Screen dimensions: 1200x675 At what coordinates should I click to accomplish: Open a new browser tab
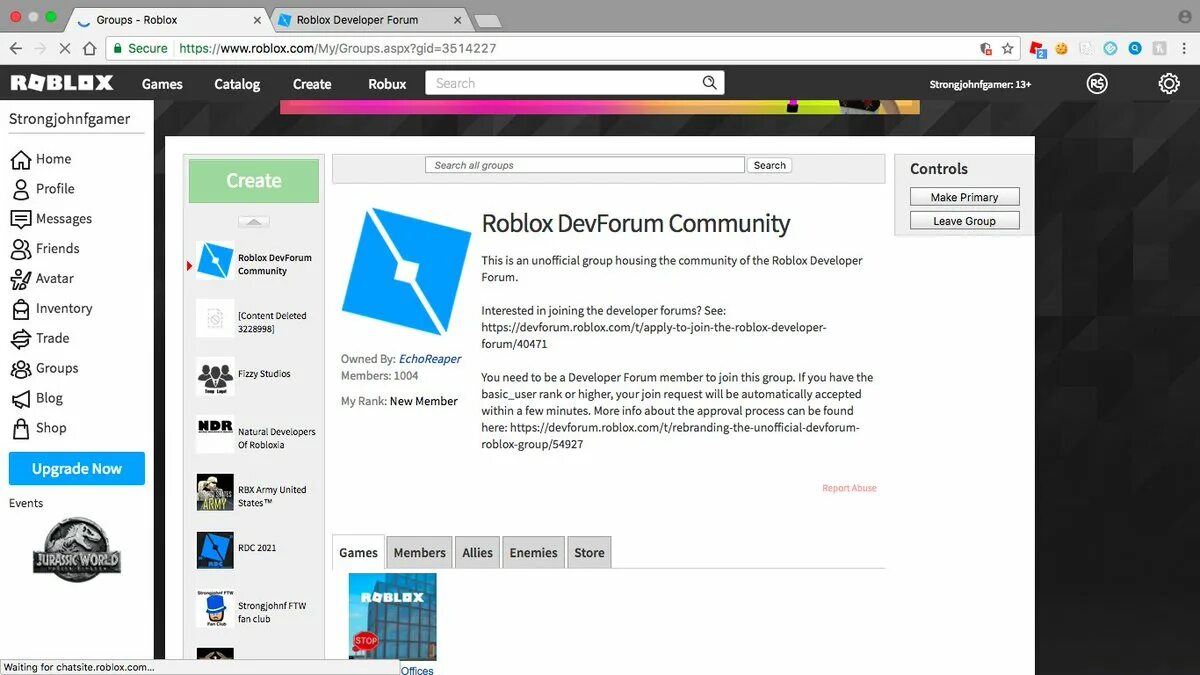(487, 20)
